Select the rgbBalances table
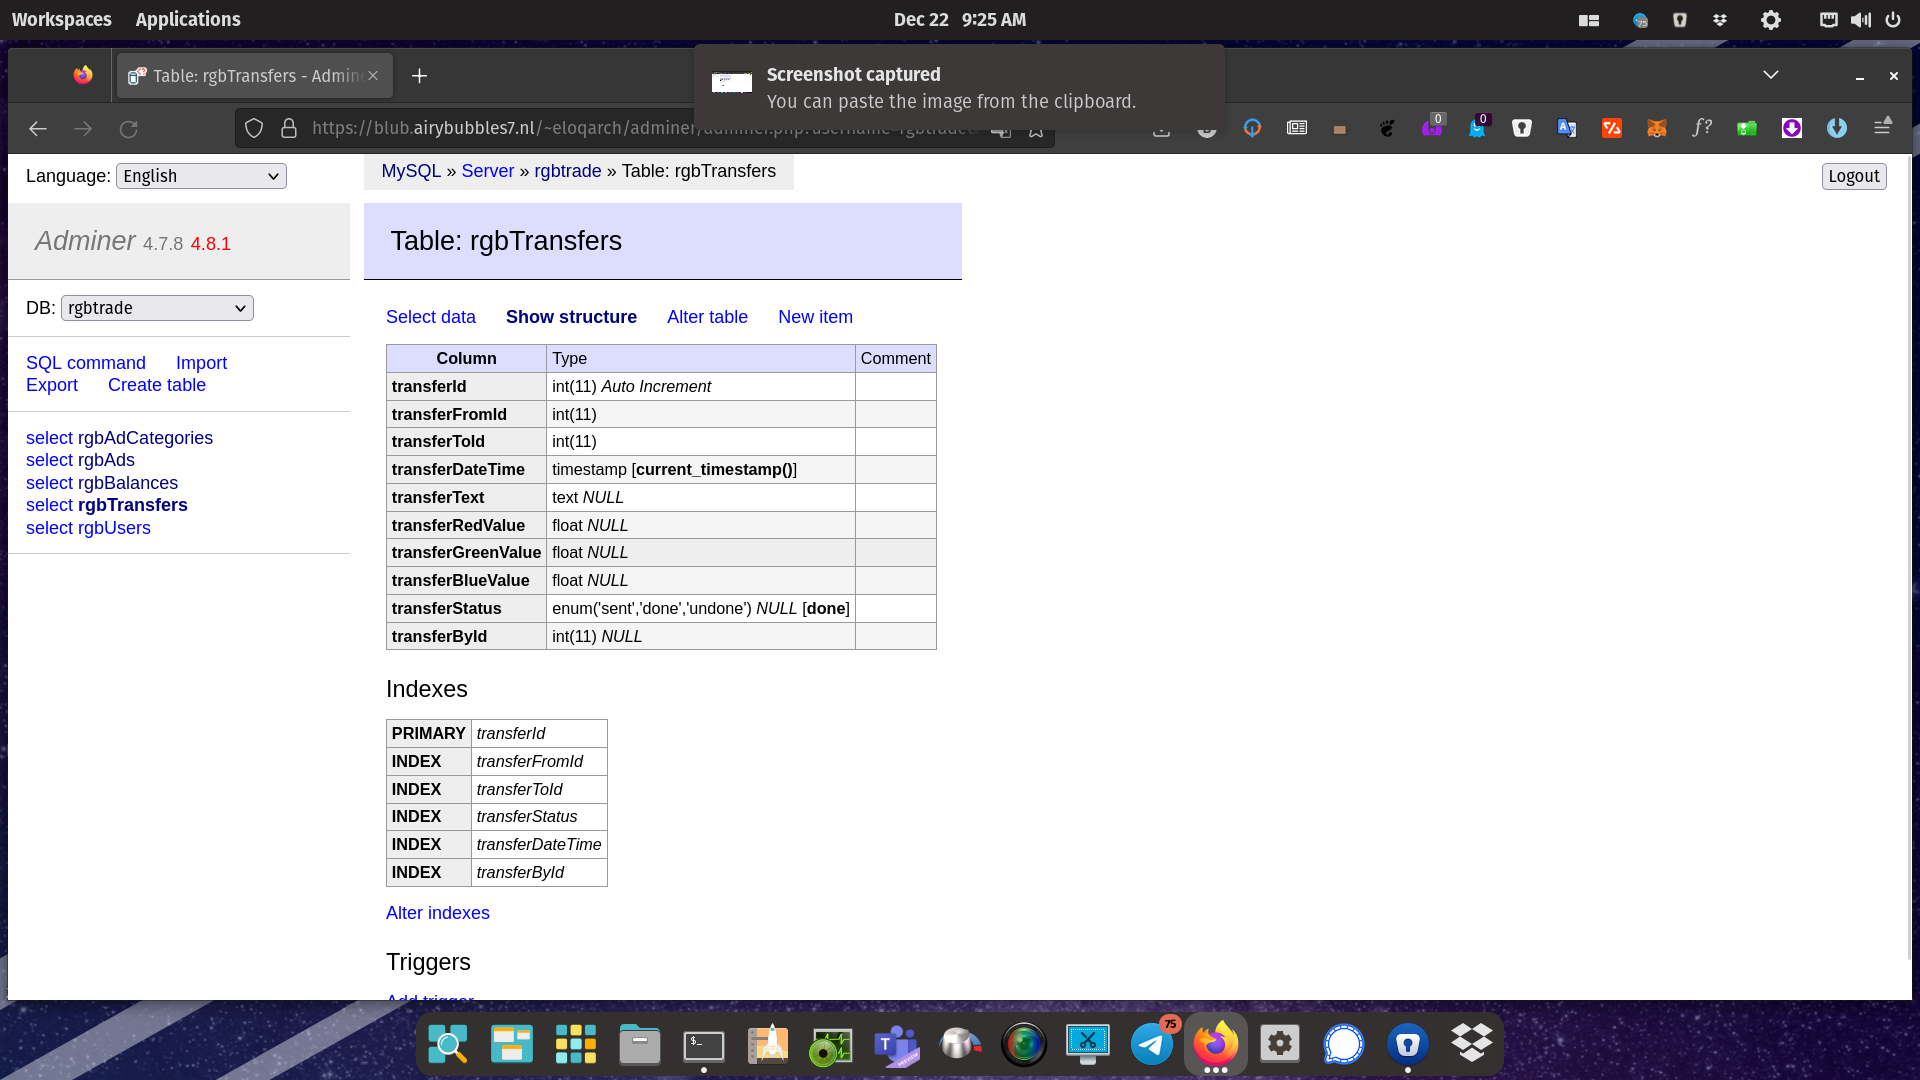Screen dimensions: 1920x1080 coord(128,483)
